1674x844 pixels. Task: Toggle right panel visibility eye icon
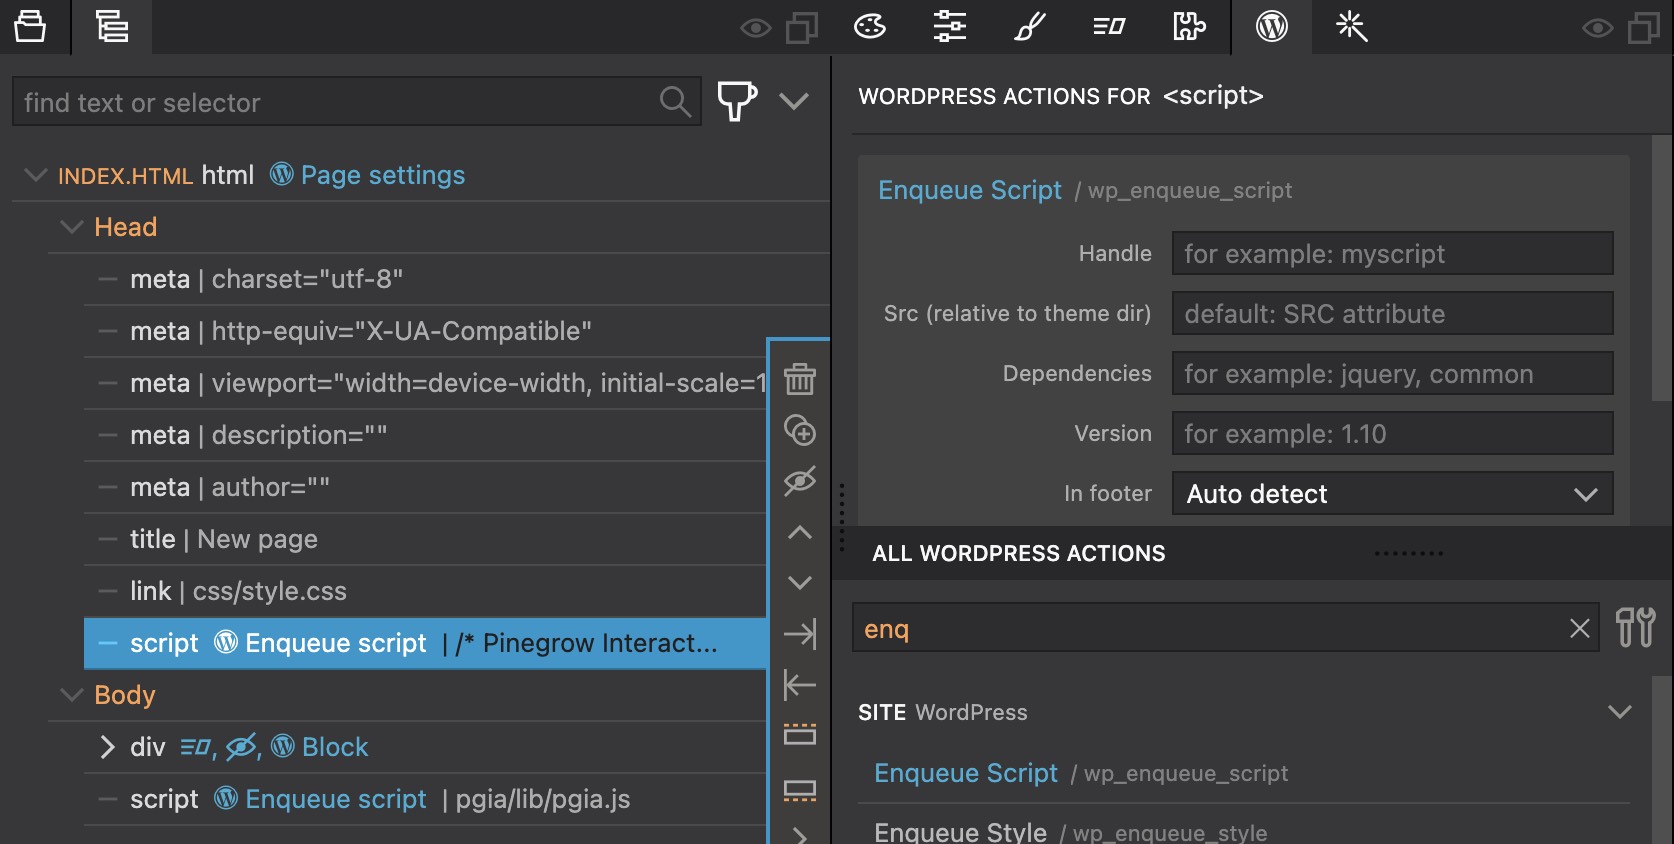click(x=1597, y=28)
